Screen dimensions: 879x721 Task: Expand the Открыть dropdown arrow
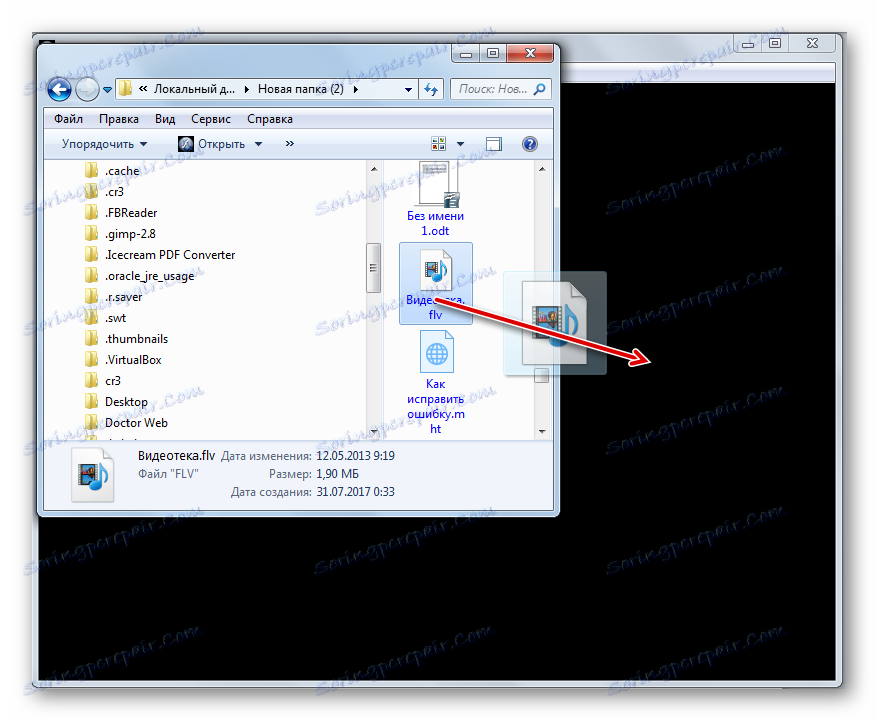point(258,144)
